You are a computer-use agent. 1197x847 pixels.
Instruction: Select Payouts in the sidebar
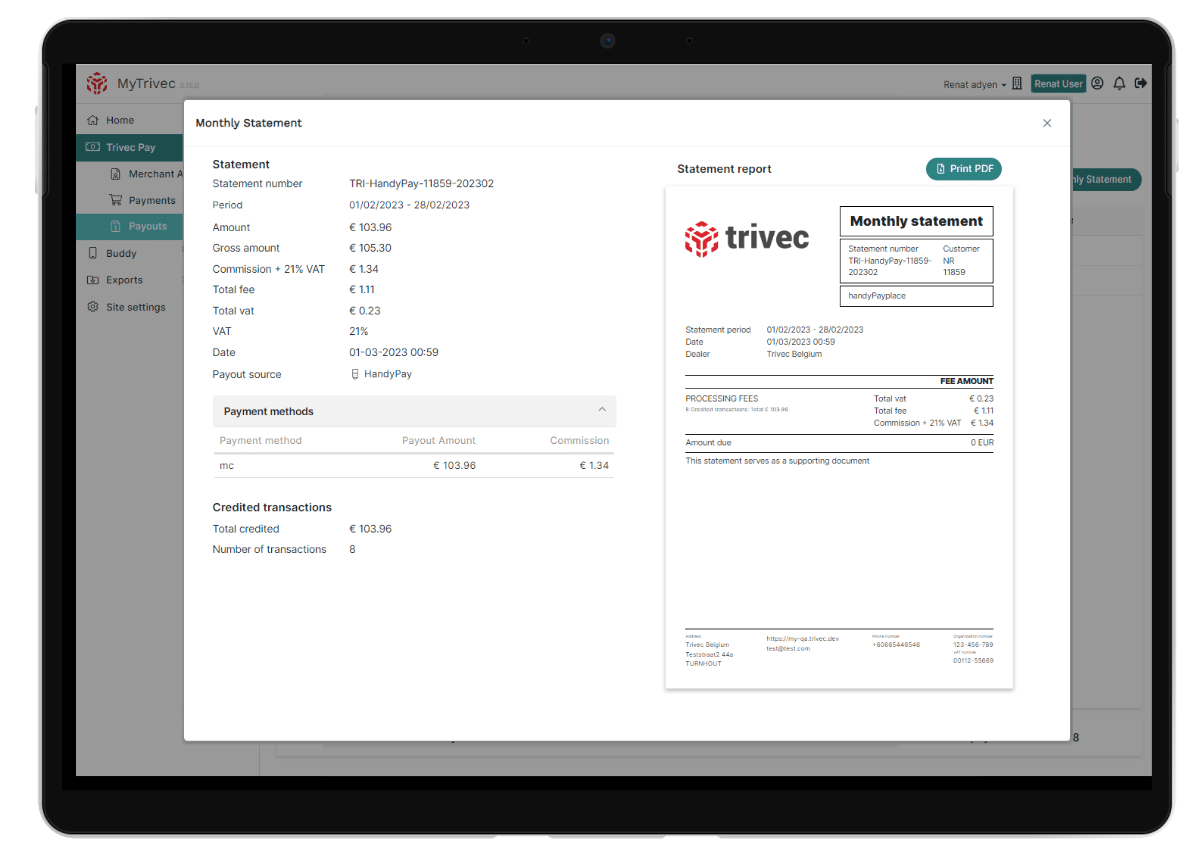tap(147, 226)
